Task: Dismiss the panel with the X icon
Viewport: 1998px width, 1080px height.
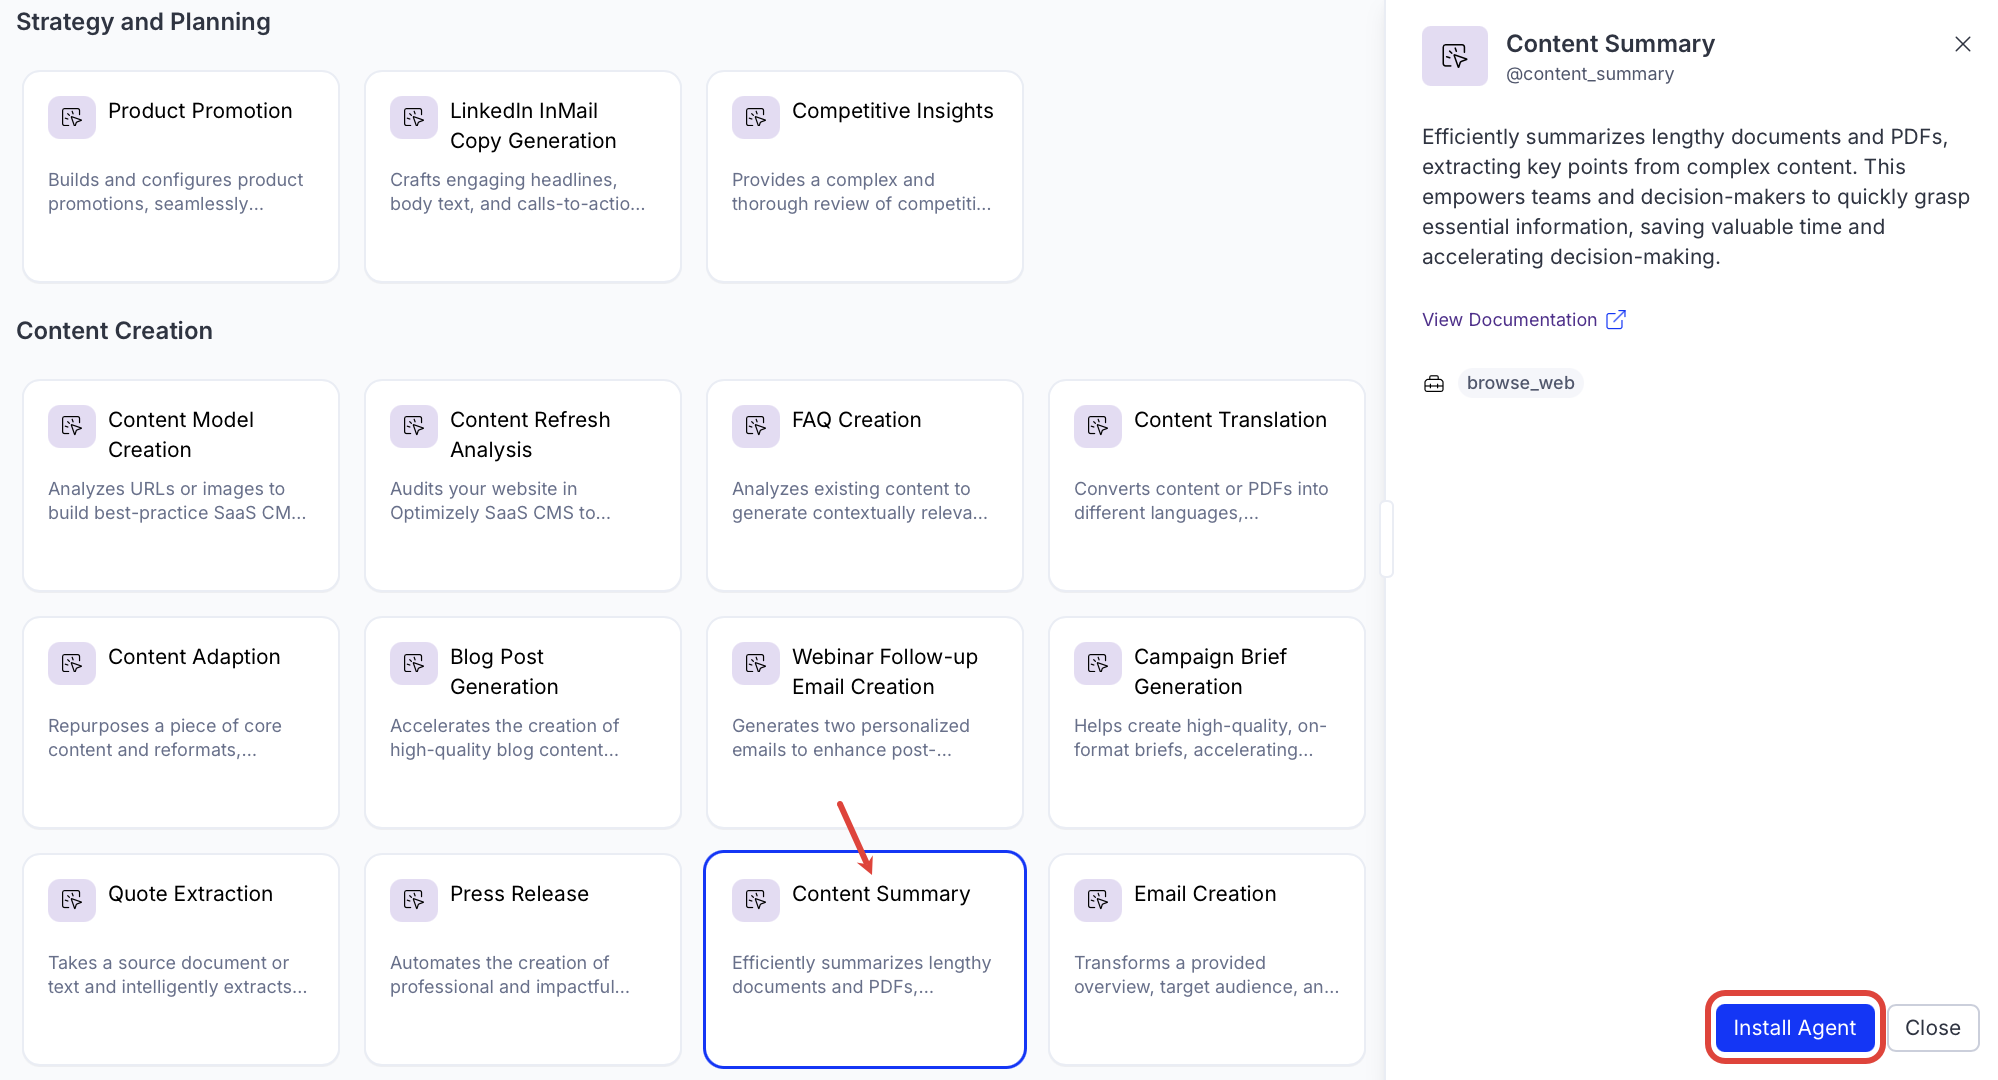Action: 1963,44
